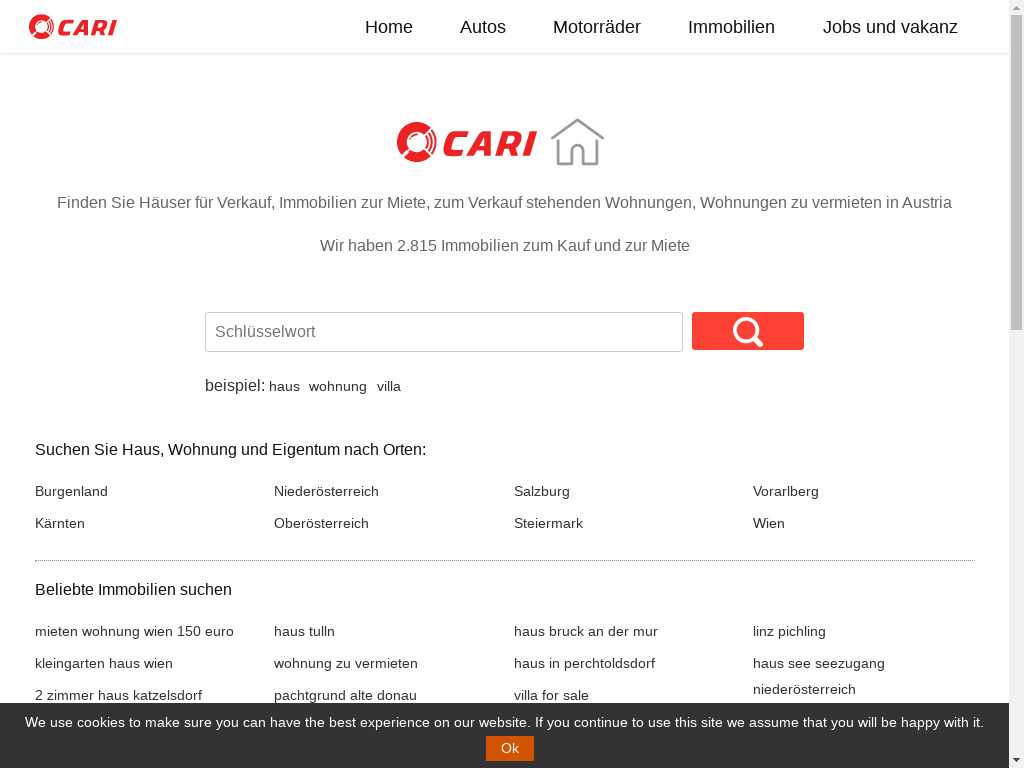Go to Motorräder section
This screenshot has width=1024, height=768.
(597, 27)
